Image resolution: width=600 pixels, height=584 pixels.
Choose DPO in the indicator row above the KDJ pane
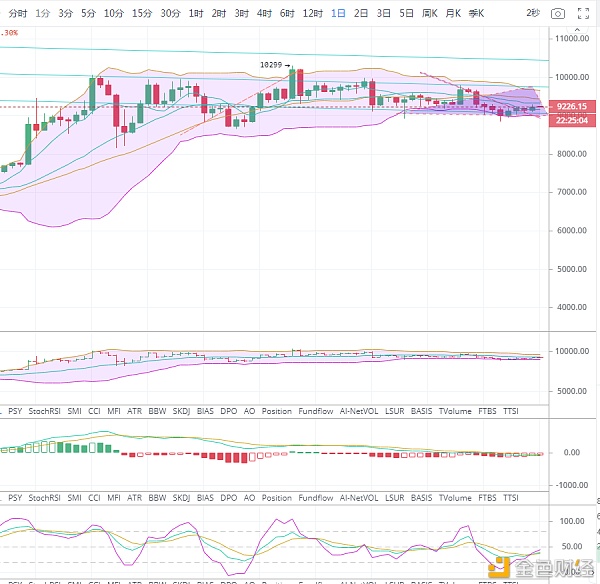pyautogui.click(x=229, y=498)
